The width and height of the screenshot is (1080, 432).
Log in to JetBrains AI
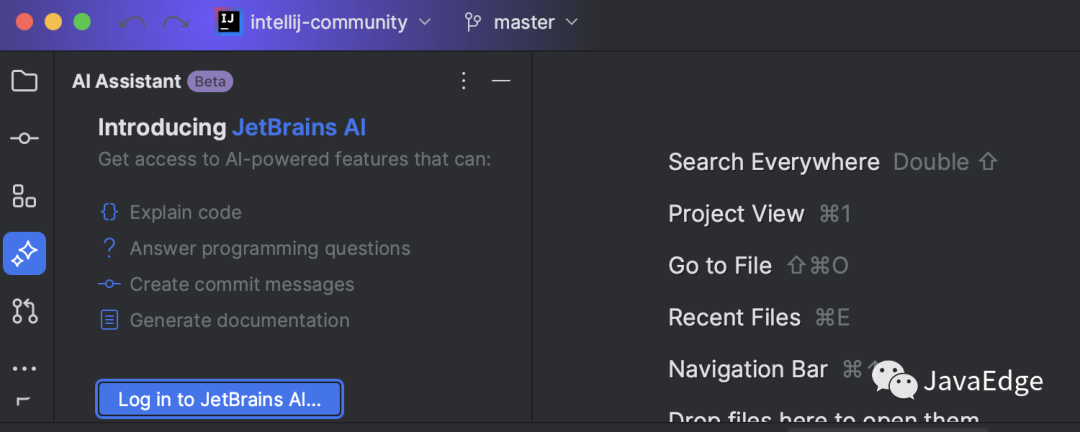coord(220,400)
